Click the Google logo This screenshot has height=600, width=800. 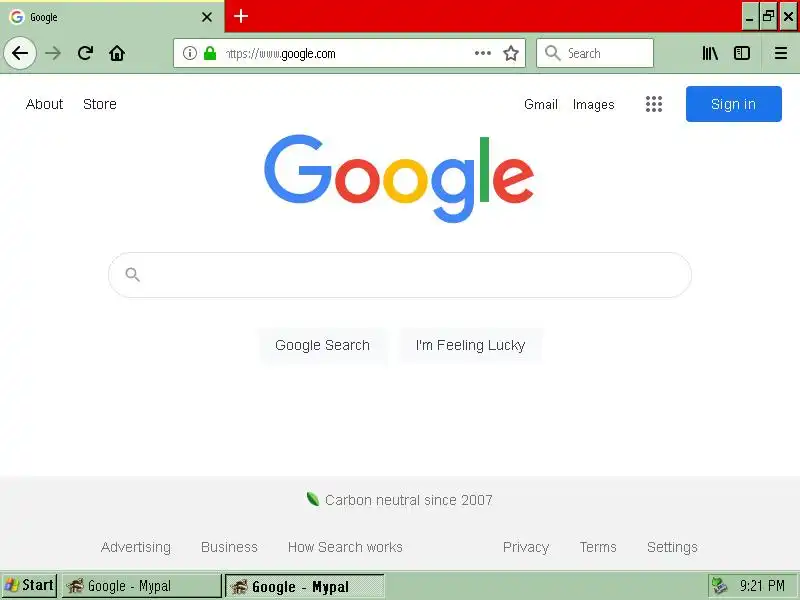[399, 178]
